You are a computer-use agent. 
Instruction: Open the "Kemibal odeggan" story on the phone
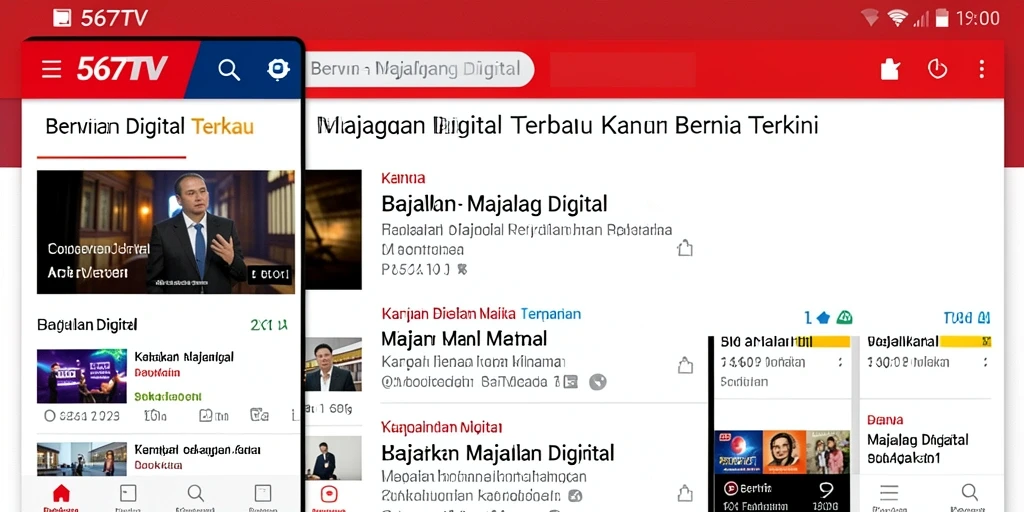(x=198, y=450)
